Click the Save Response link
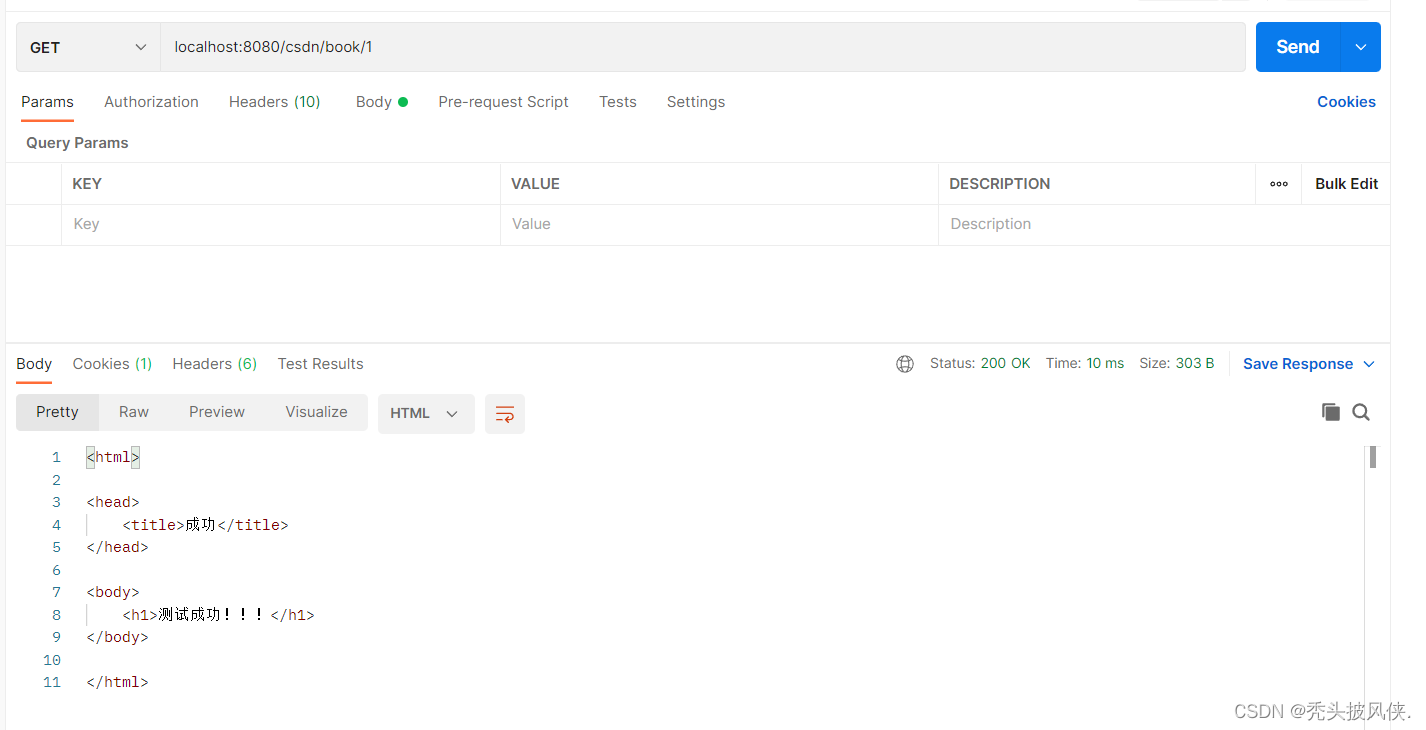Image resolution: width=1426 pixels, height=730 pixels. (1297, 364)
